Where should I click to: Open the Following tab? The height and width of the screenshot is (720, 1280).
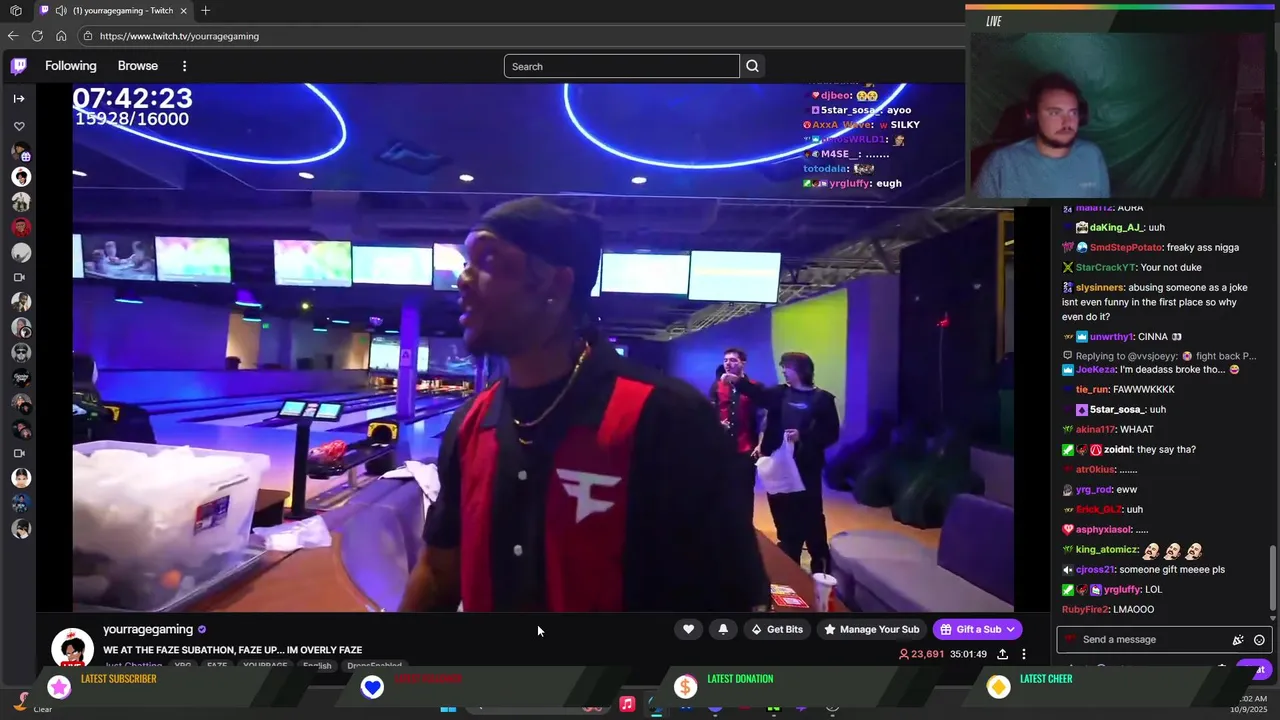click(x=71, y=66)
